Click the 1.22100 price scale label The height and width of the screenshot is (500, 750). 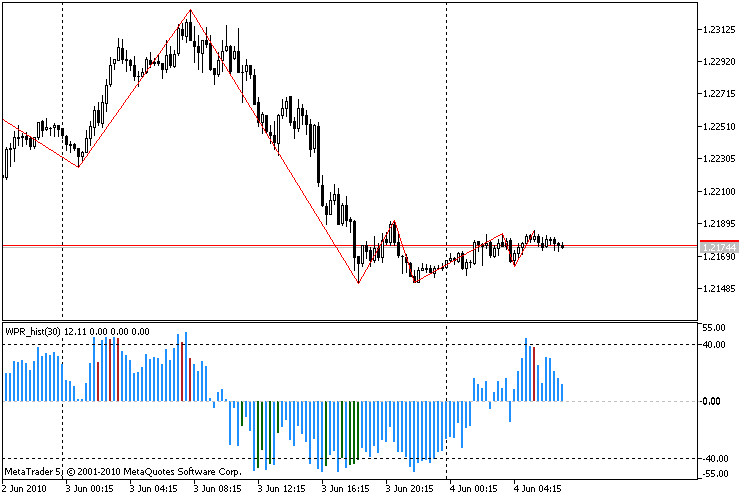tap(719, 191)
